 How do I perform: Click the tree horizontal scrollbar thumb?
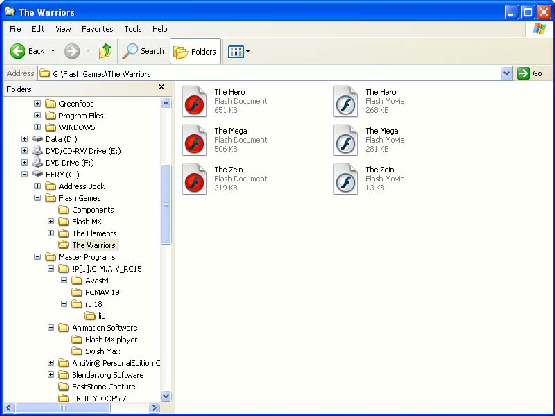[x=63, y=408]
